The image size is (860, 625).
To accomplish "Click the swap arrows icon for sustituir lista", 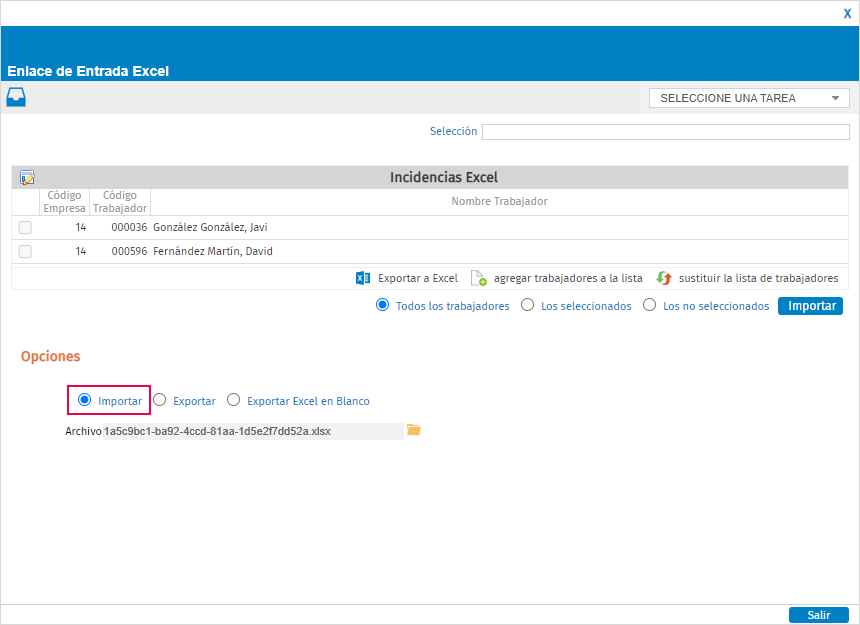I will 664,278.
